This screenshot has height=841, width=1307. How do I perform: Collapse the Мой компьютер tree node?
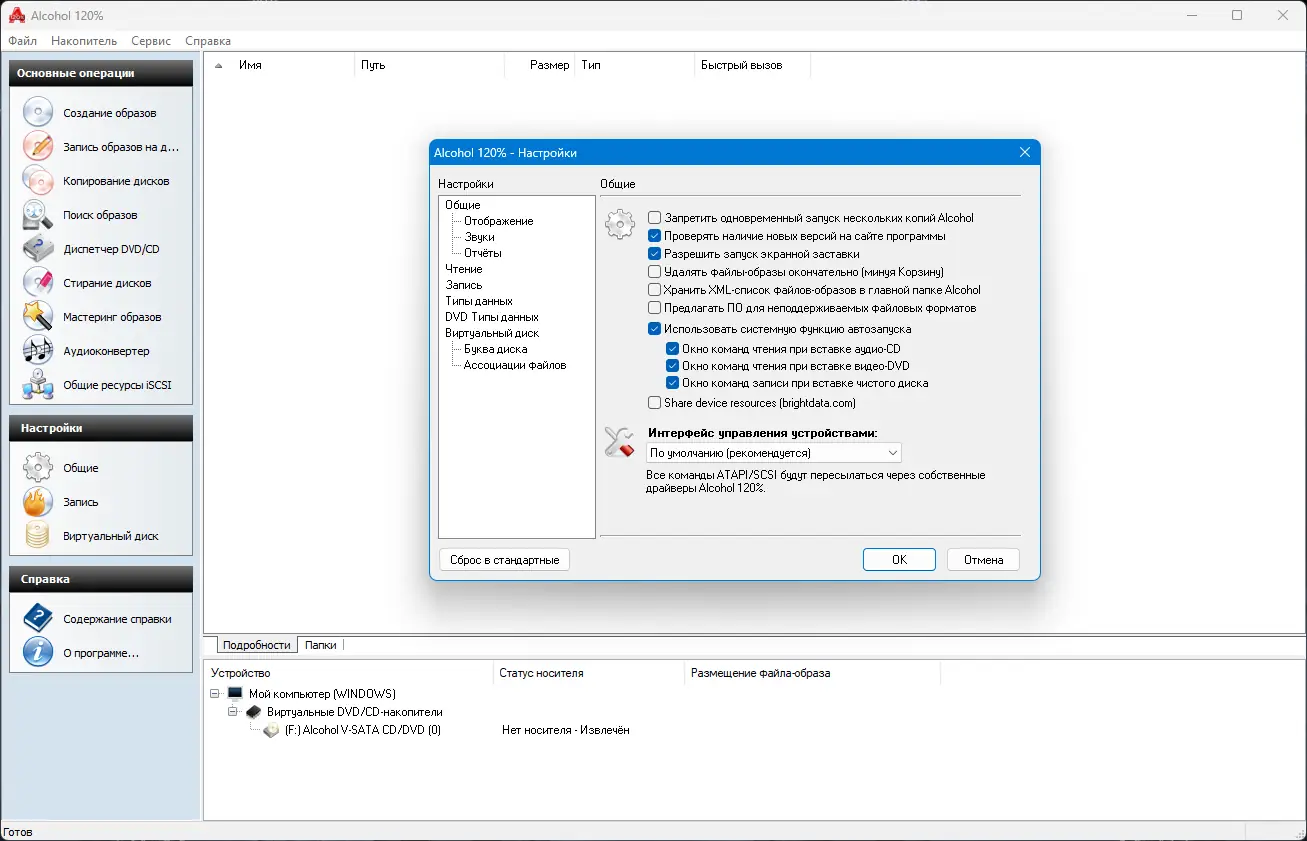215,693
